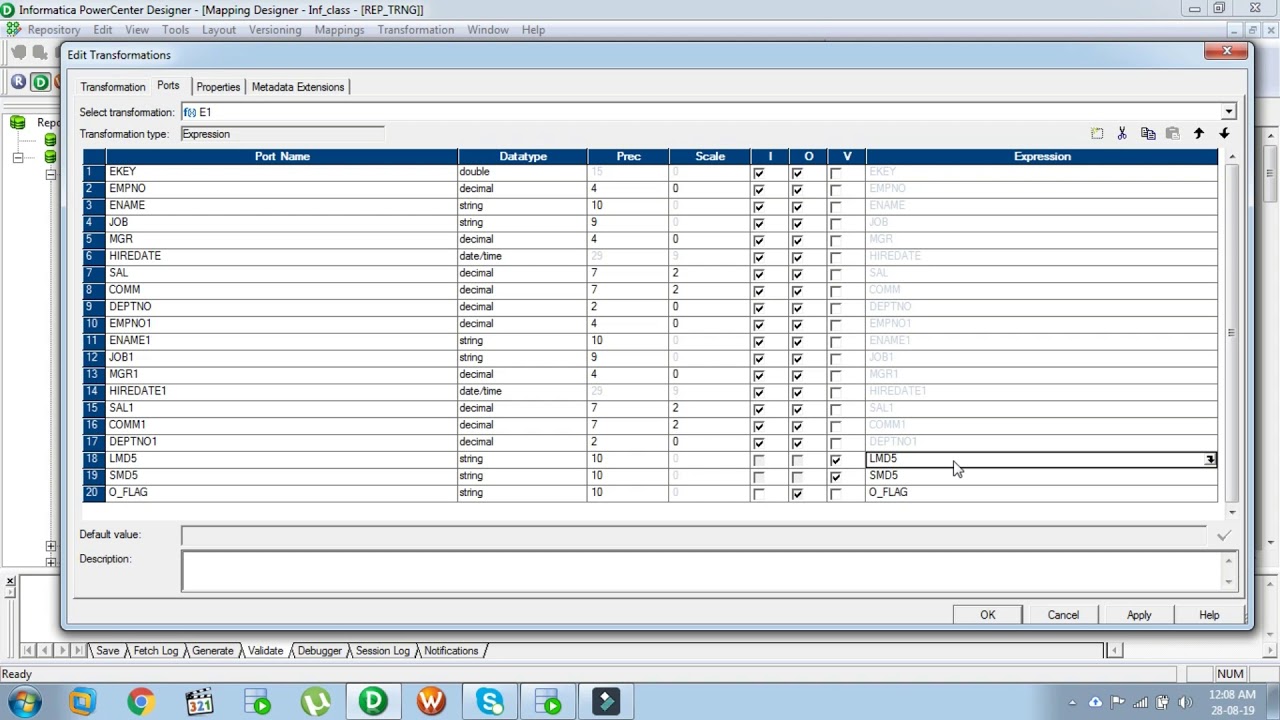Select the HIREDATE1 port name cell
The height and width of the screenshot is (720, 1280).
282,391
